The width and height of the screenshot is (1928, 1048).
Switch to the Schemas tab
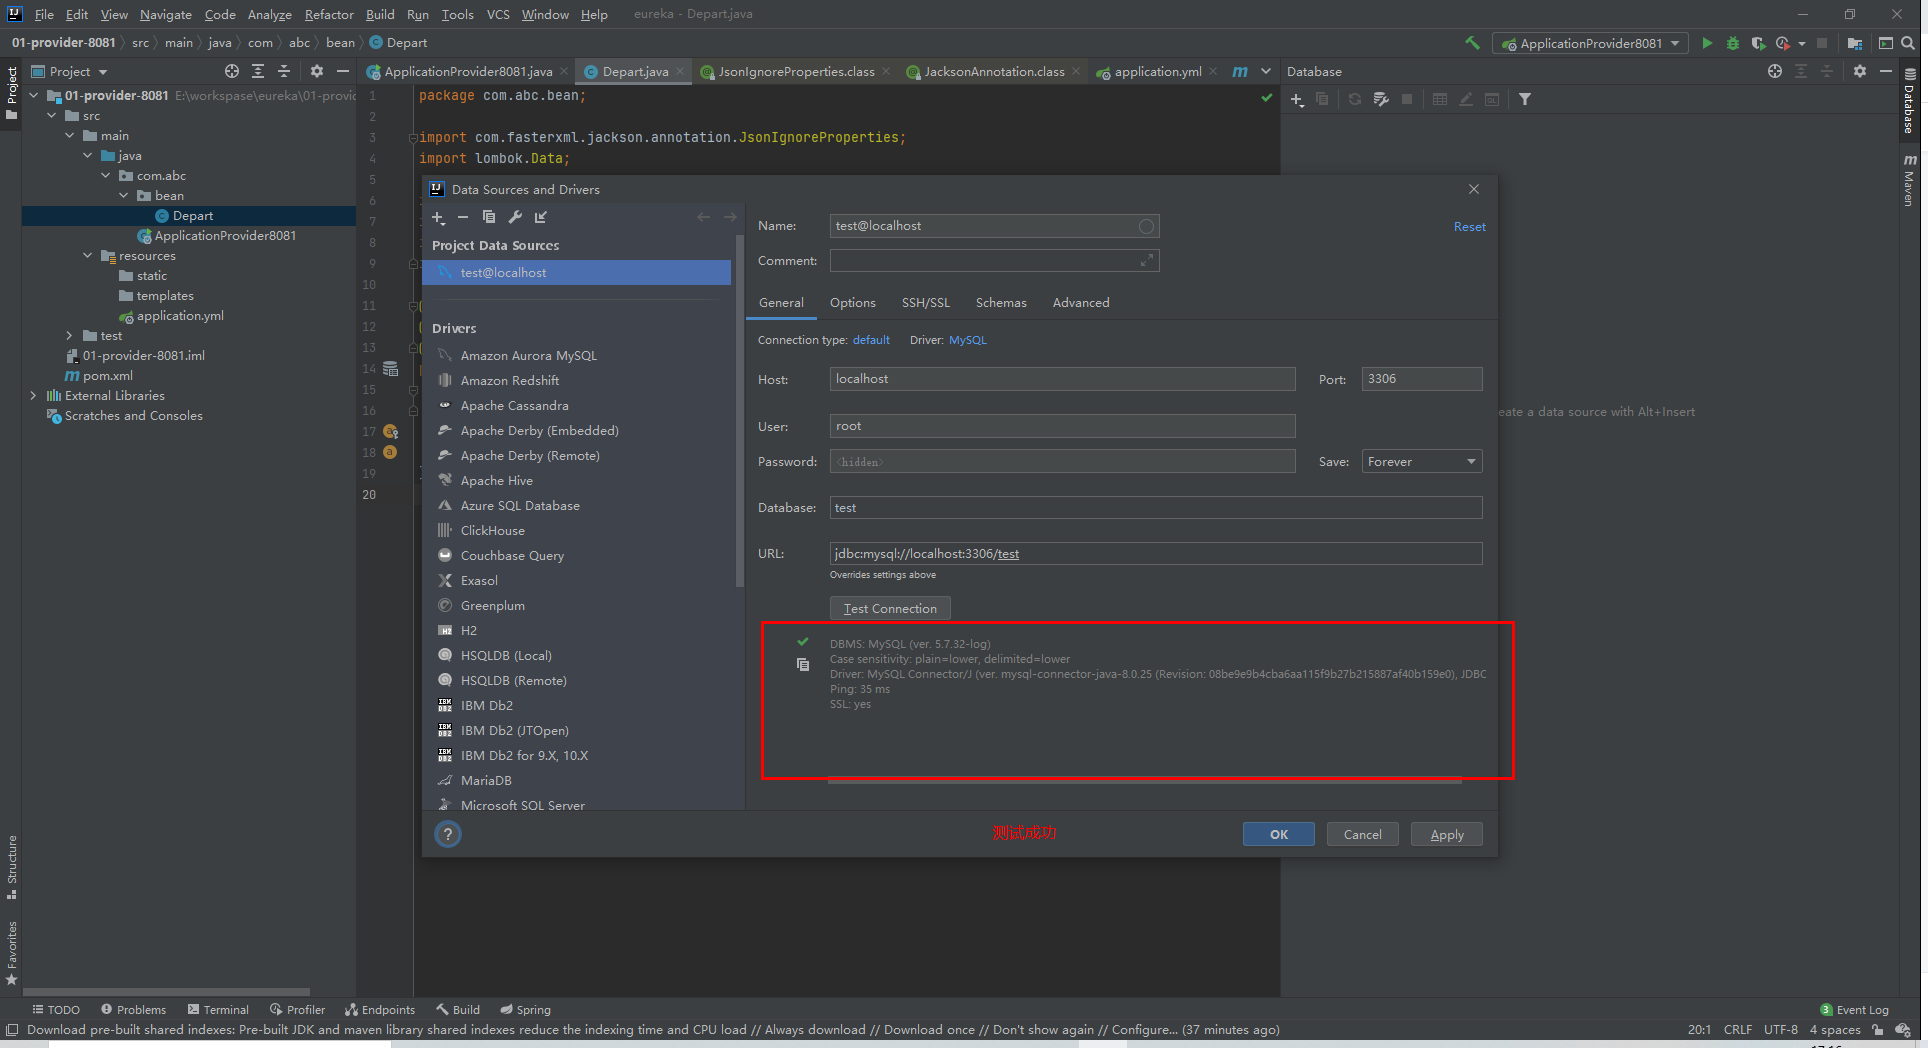click(1001, 303)
